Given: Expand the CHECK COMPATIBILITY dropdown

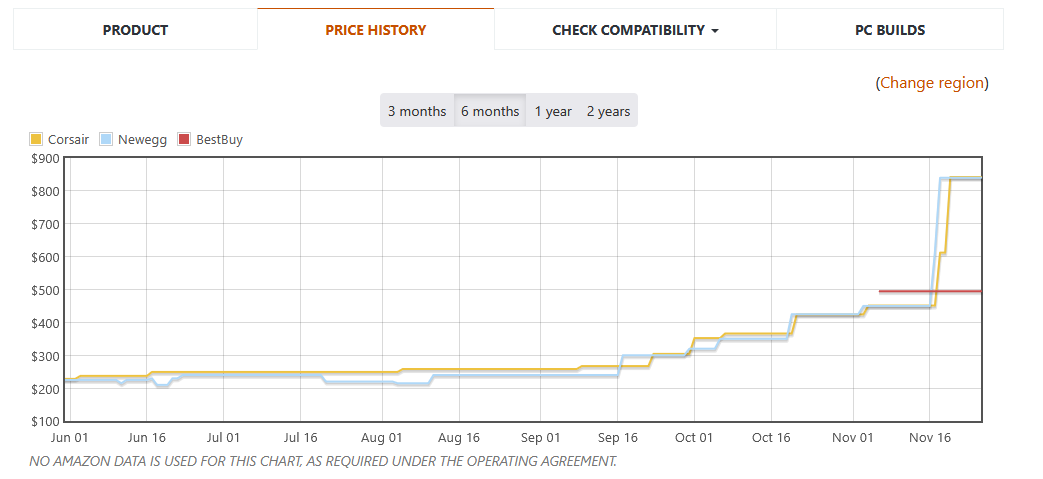Looking at the screenshot, I should click(635, 30).
